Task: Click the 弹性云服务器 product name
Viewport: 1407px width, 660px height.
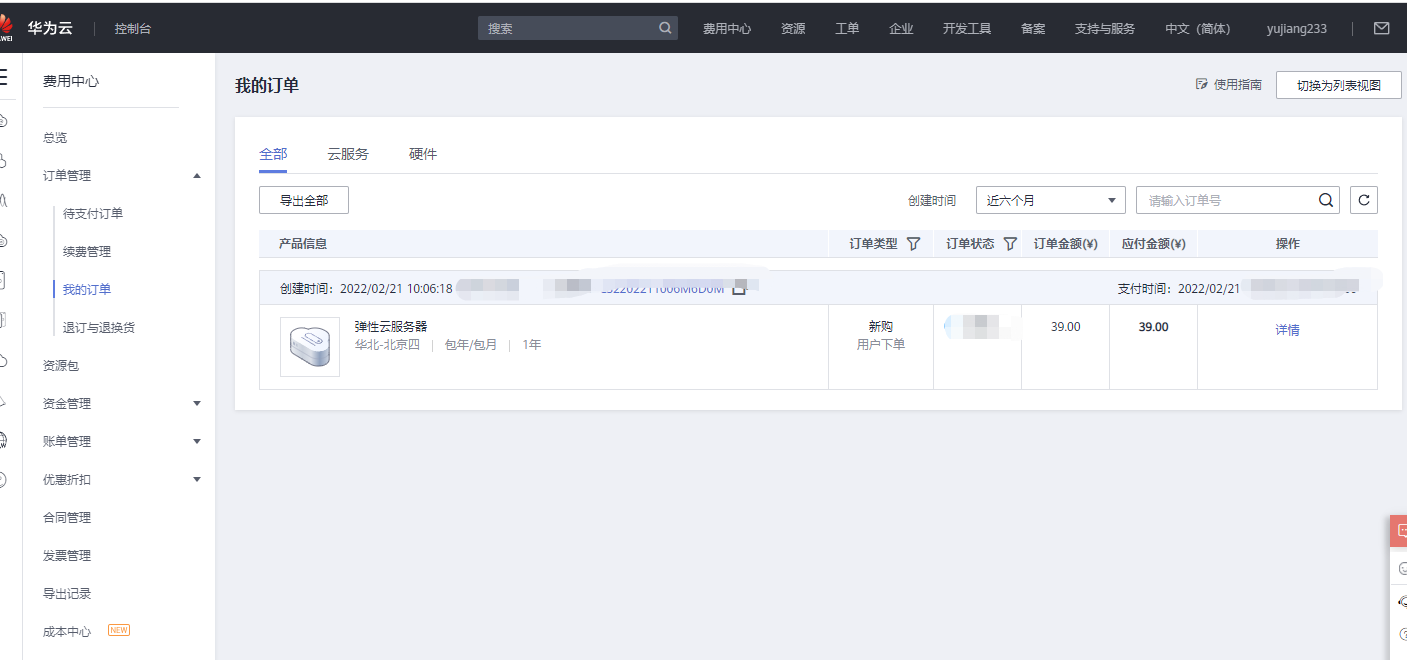Action: point(391,327)
